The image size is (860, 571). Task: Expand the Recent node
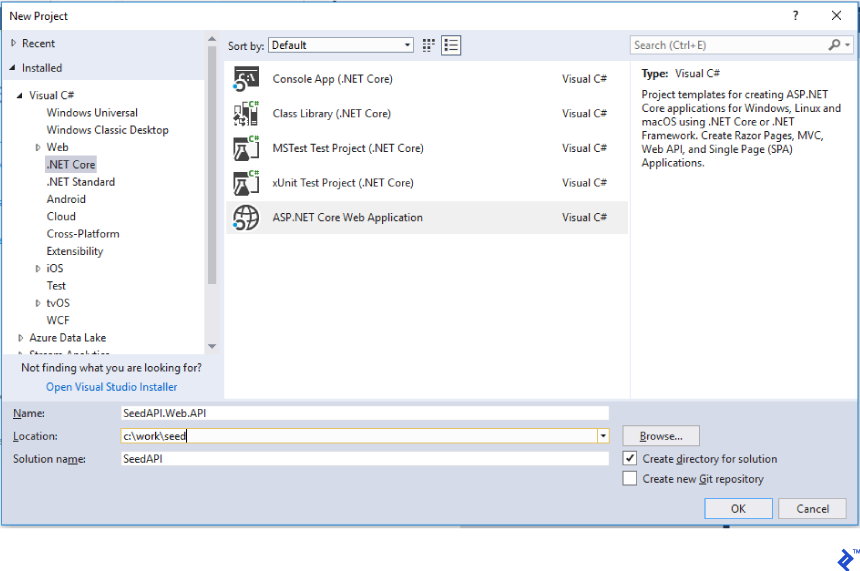(14, 43)
